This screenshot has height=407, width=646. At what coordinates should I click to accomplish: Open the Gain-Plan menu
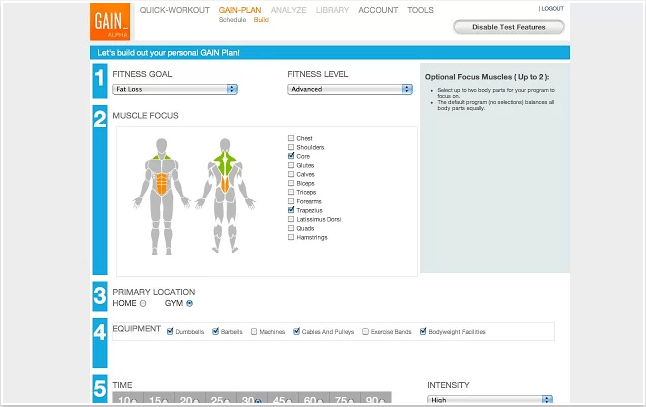[240, 10]
